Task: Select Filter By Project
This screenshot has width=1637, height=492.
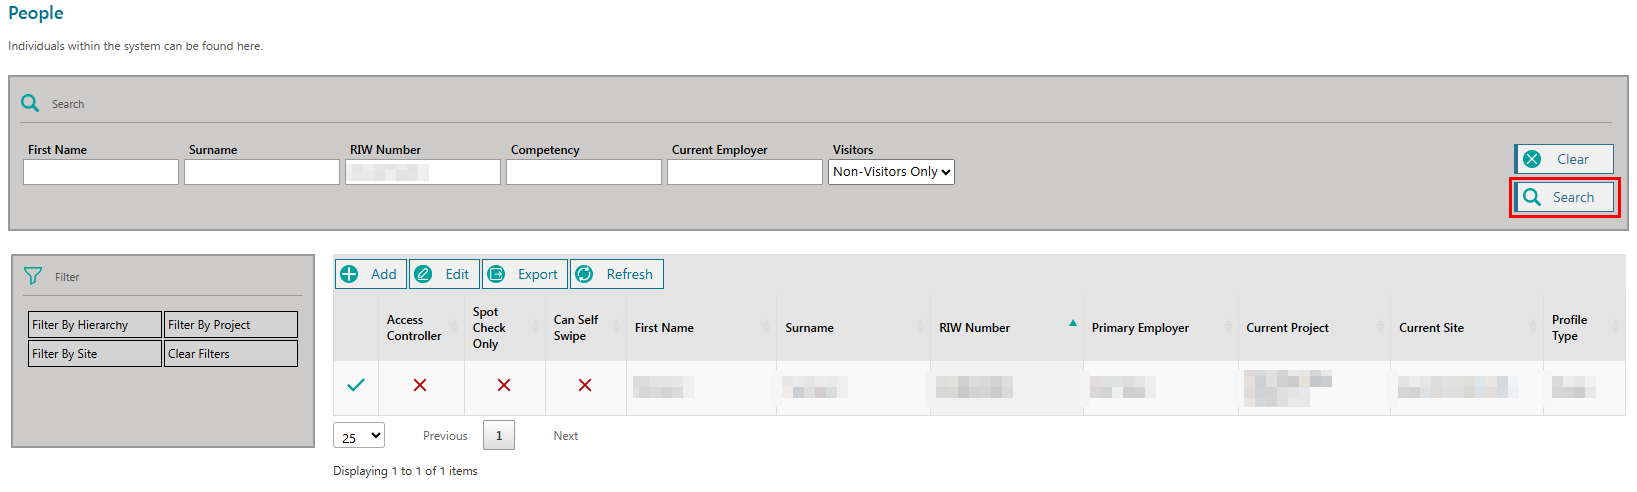Action: 230,325
